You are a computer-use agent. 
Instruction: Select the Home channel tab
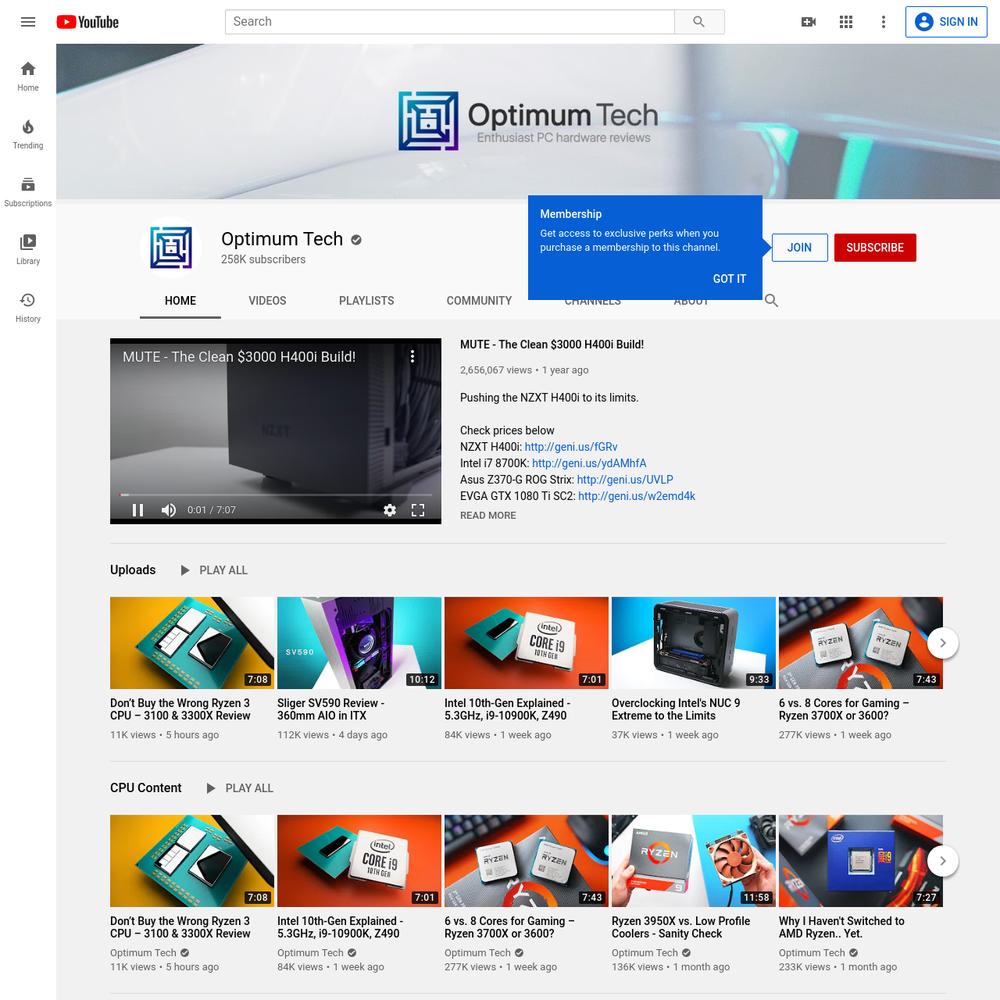click(180, 300)
